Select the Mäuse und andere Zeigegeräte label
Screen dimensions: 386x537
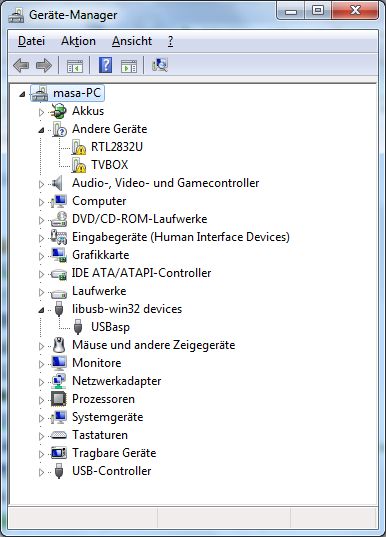pos(153,345)
